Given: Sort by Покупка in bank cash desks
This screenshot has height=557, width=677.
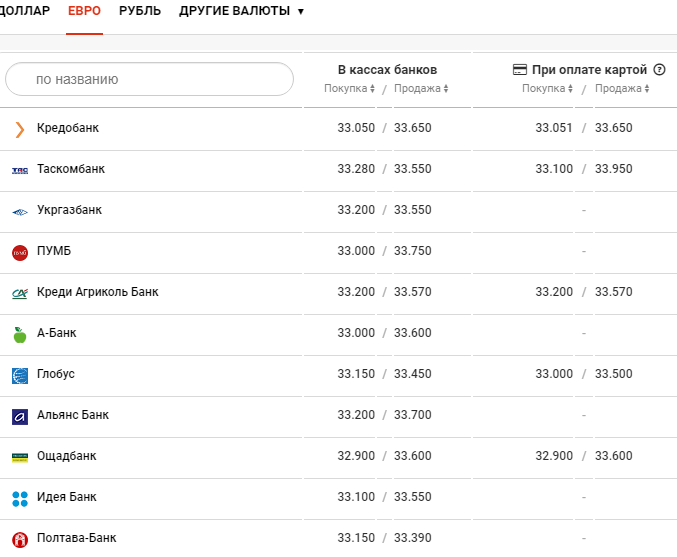Looking at the screenshot, I should [x=349, y=89].
